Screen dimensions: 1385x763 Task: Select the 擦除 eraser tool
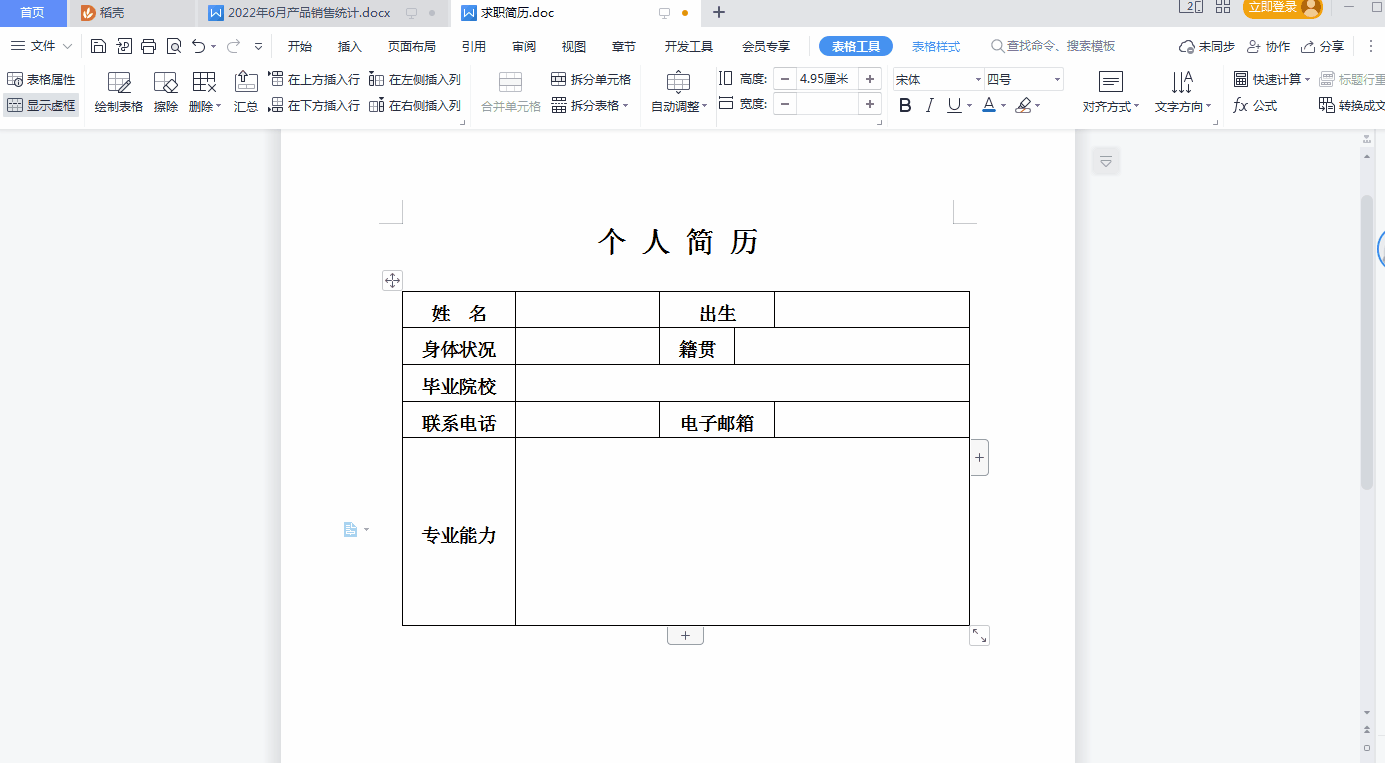(x=166, y=92)
